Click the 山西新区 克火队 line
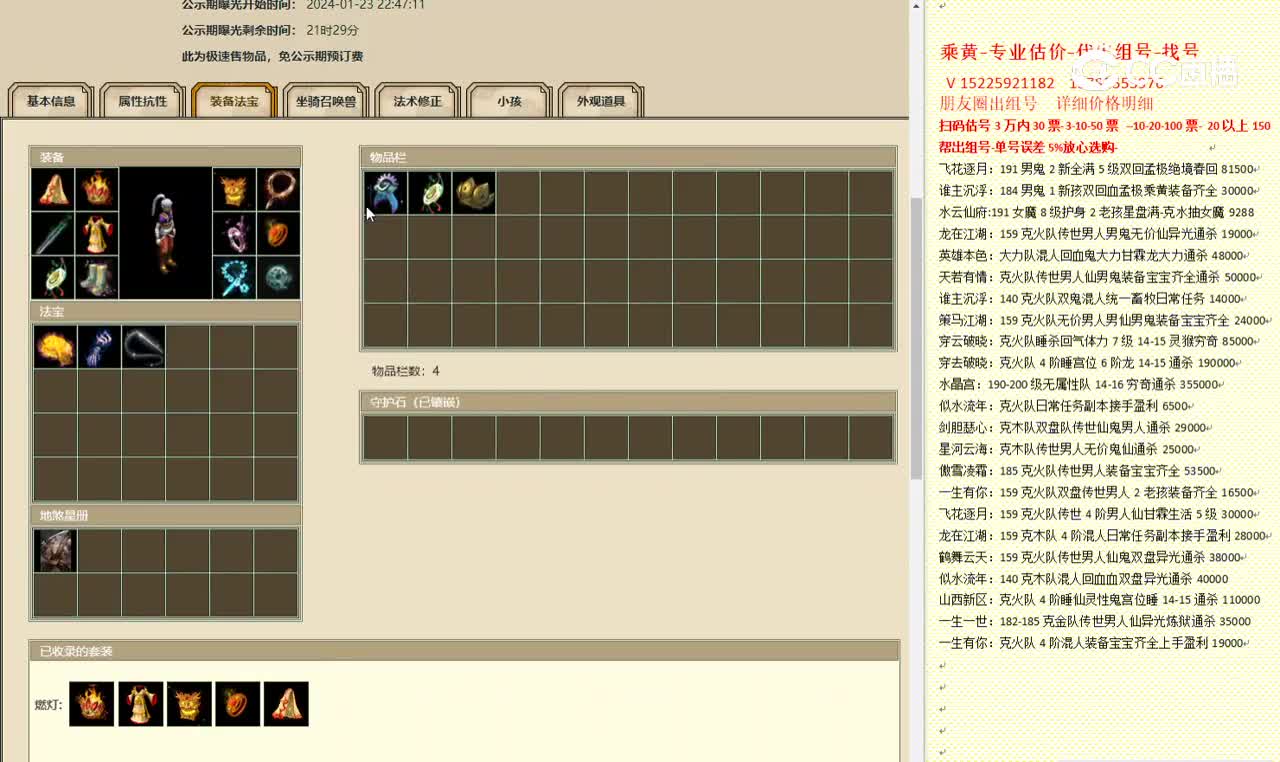Viewport: 1280px width, 762px height. 1099,600
